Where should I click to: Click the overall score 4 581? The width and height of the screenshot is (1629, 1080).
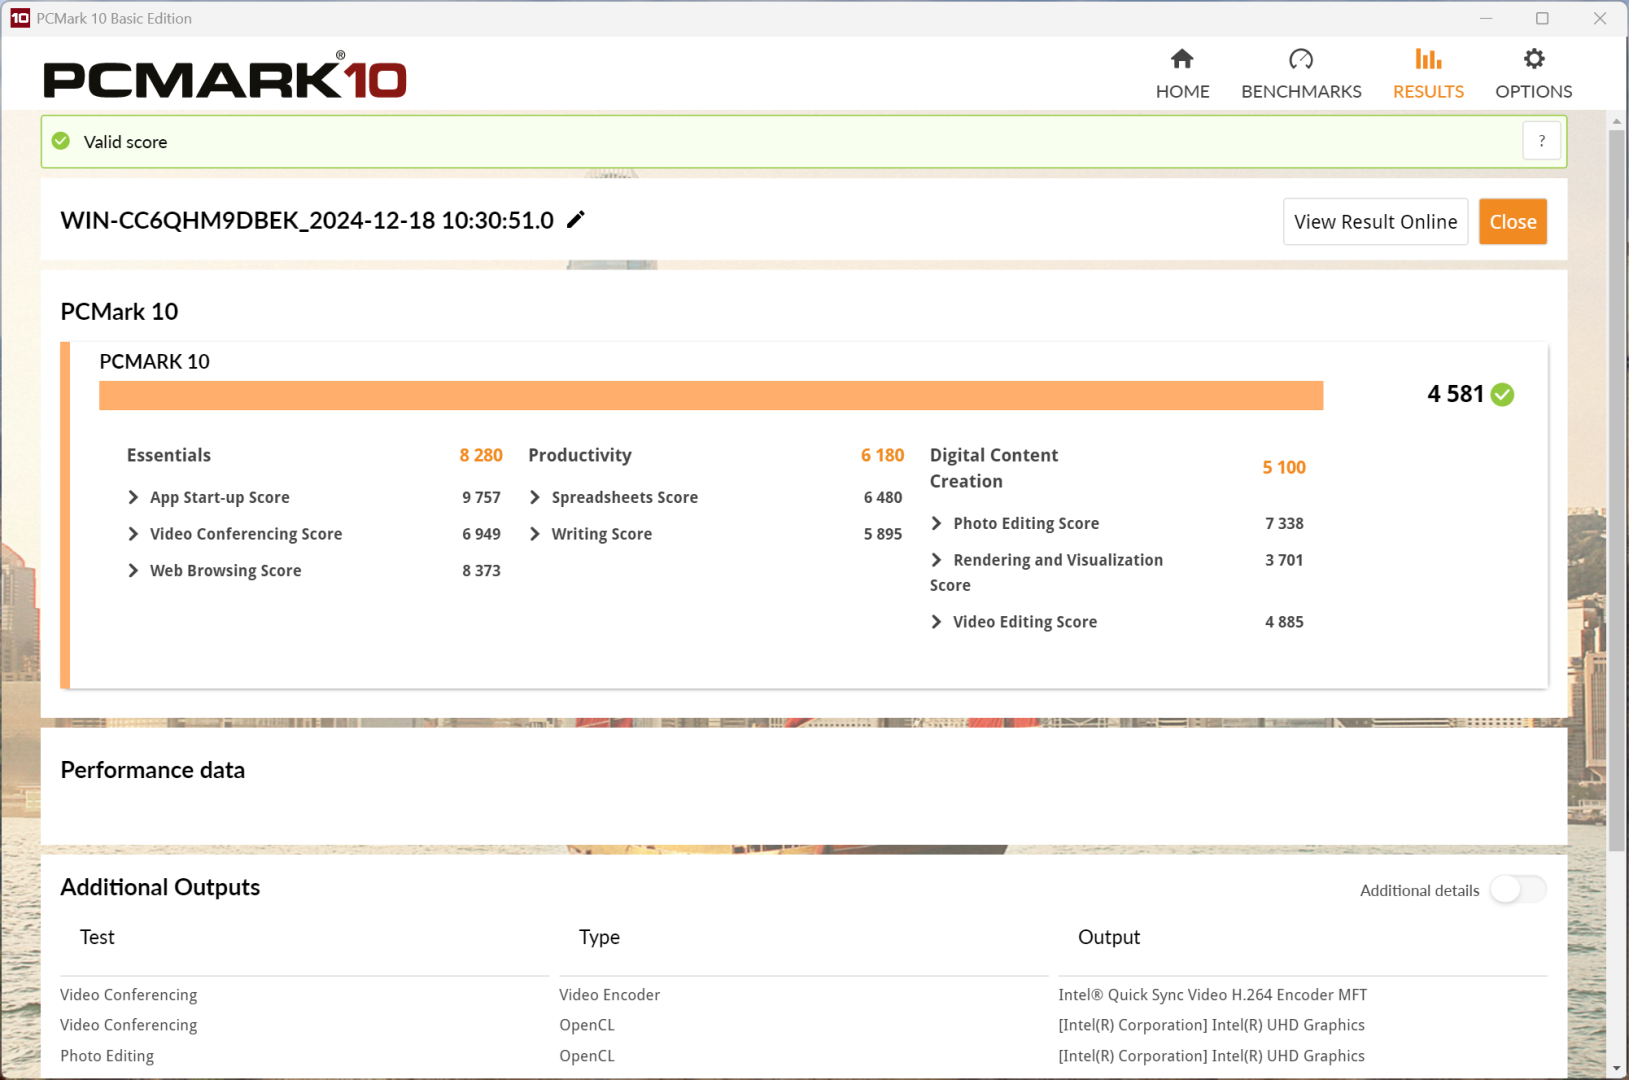coord(1456,394)
